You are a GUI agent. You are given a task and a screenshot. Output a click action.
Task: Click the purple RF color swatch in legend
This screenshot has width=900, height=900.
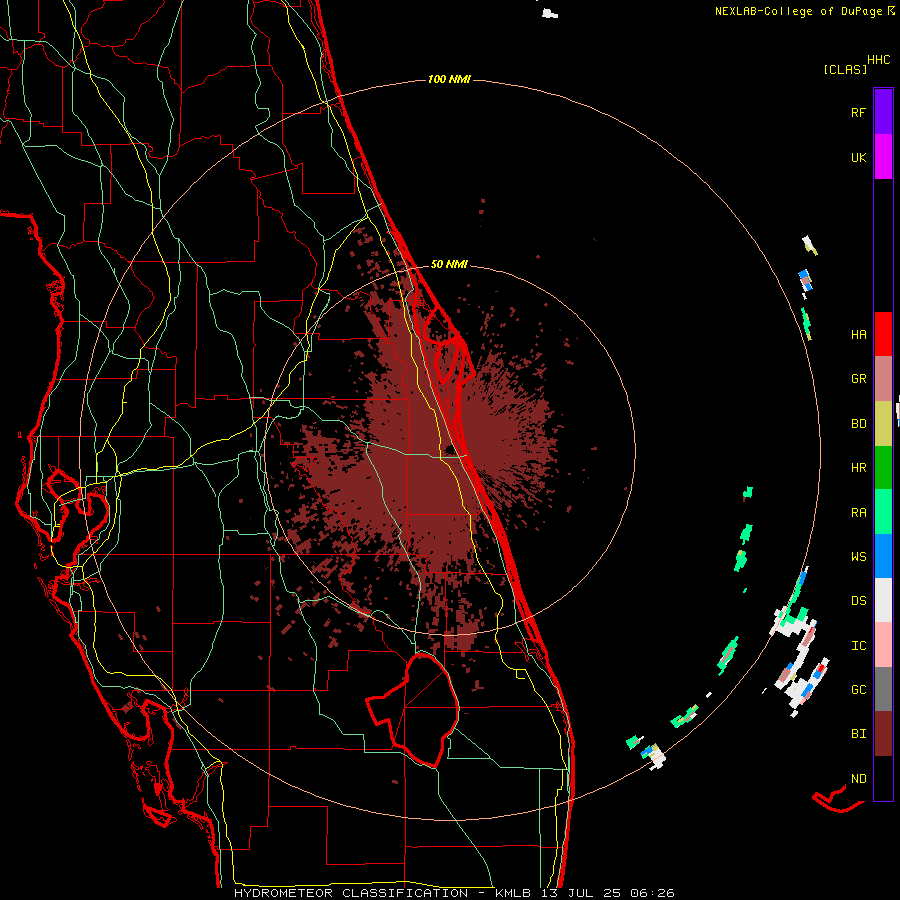click(x=883, y=112)
